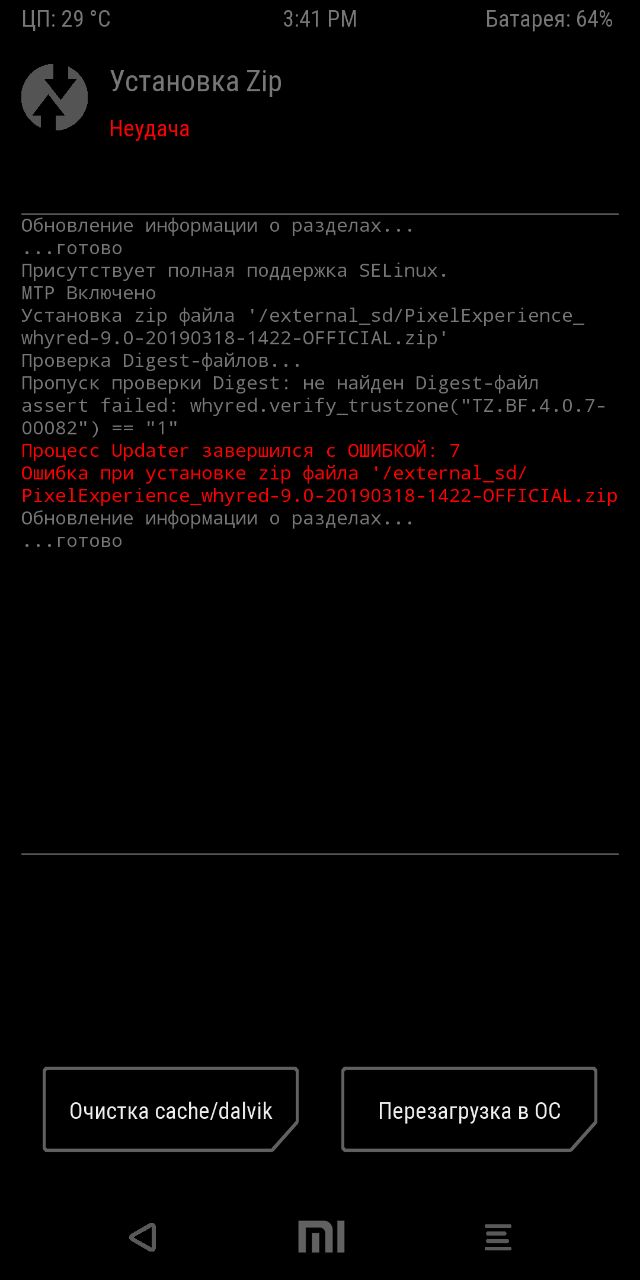This screenshot has width=640, height=1280.
Task: Tap the Установка zip файла log line
Action: pos(303,327)
